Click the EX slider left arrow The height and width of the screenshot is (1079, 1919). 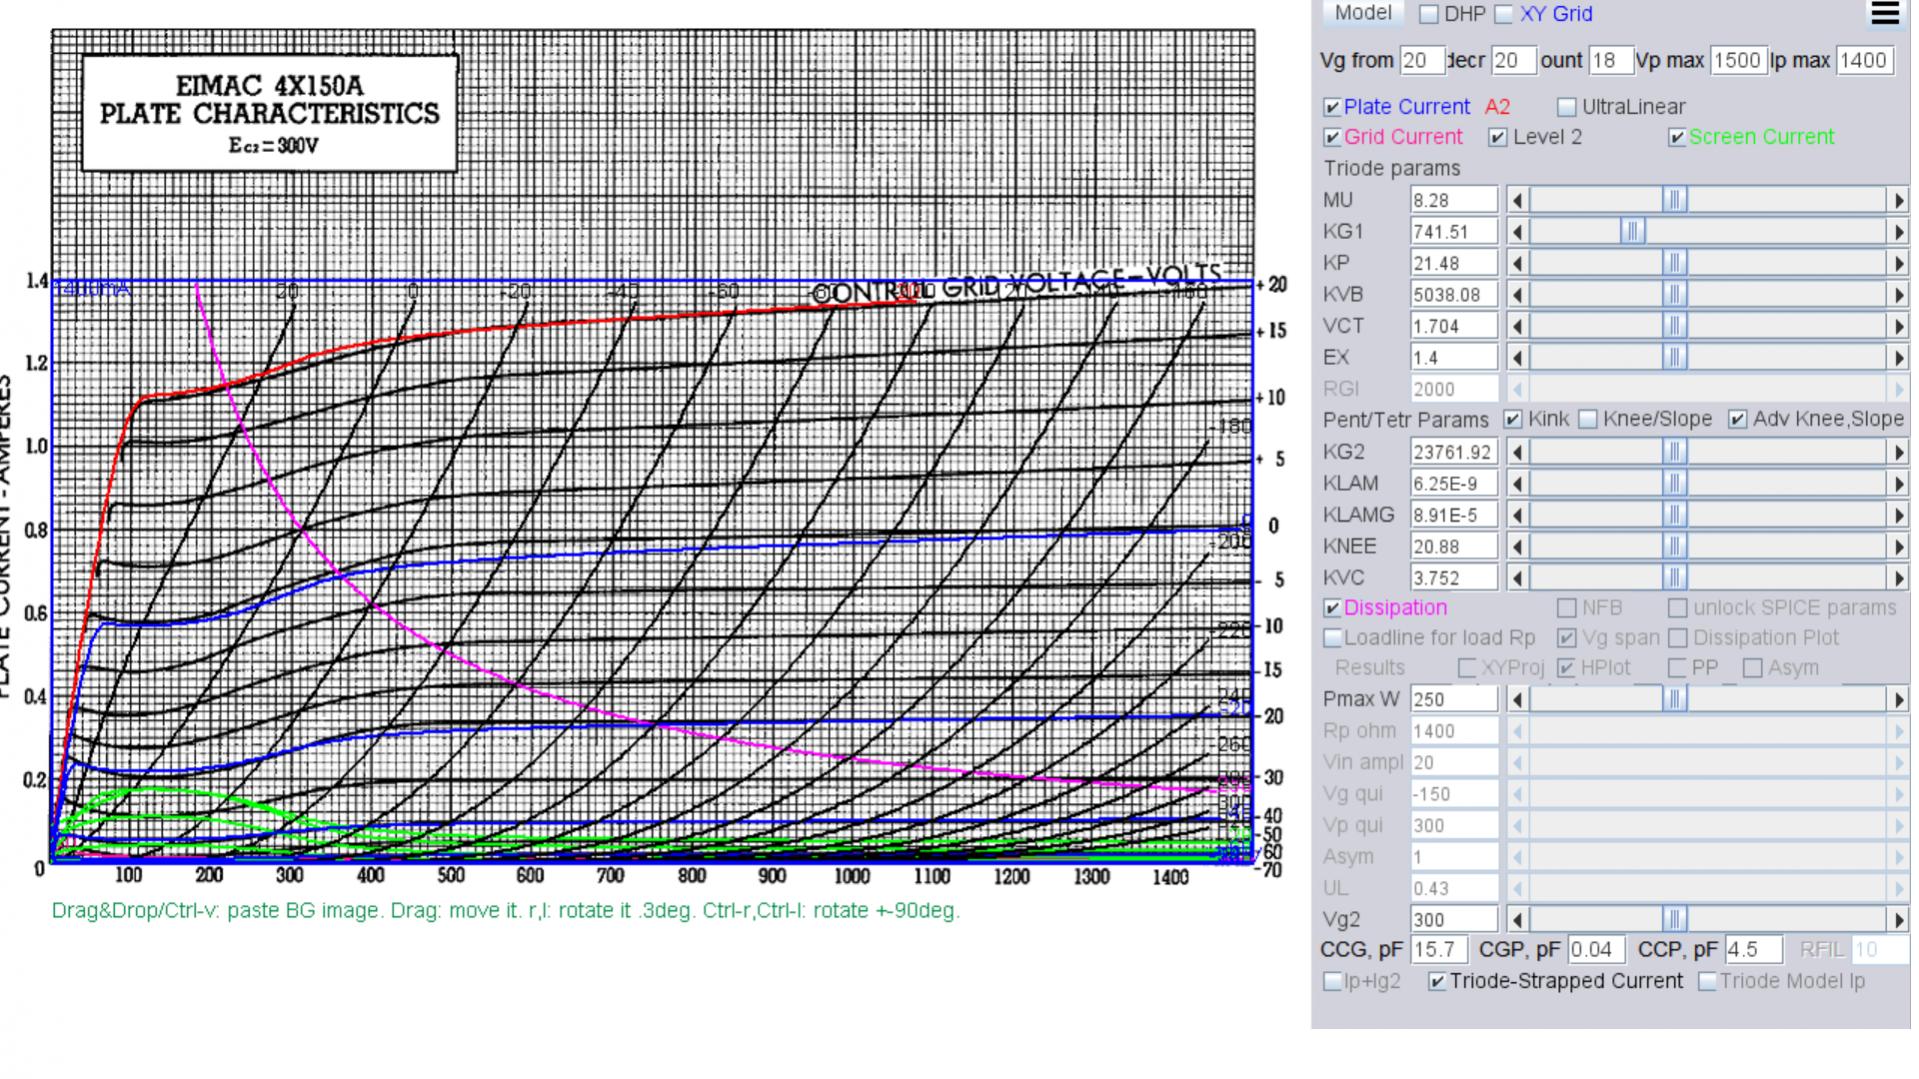[x=1517, y=358]
